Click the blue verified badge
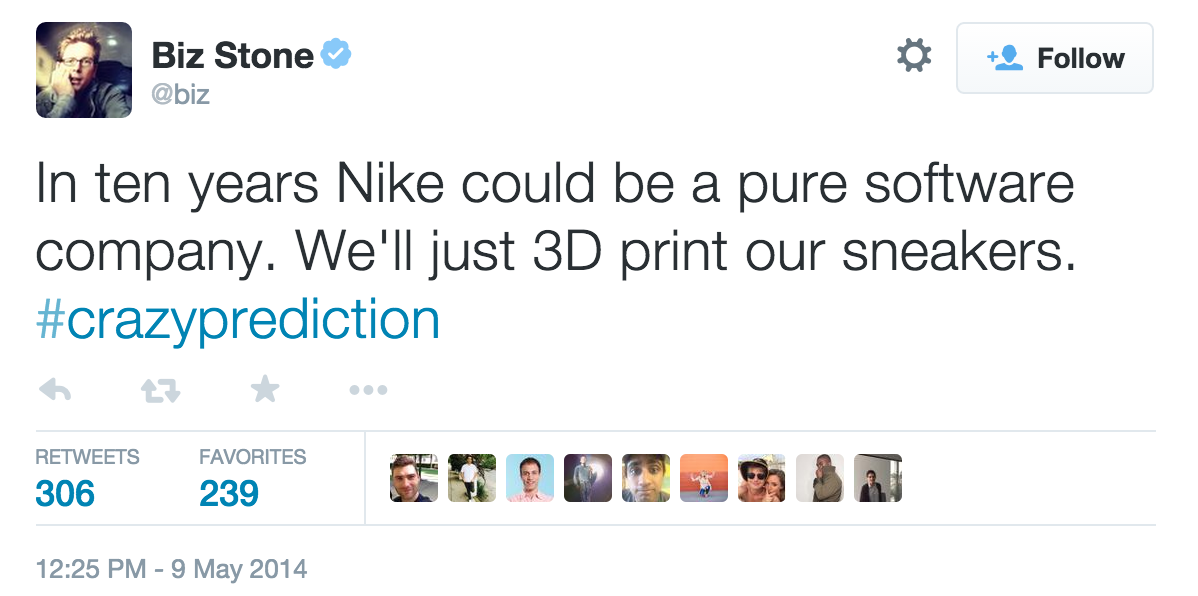Screen dimensions: 1198x596 [x=335, y=54]
